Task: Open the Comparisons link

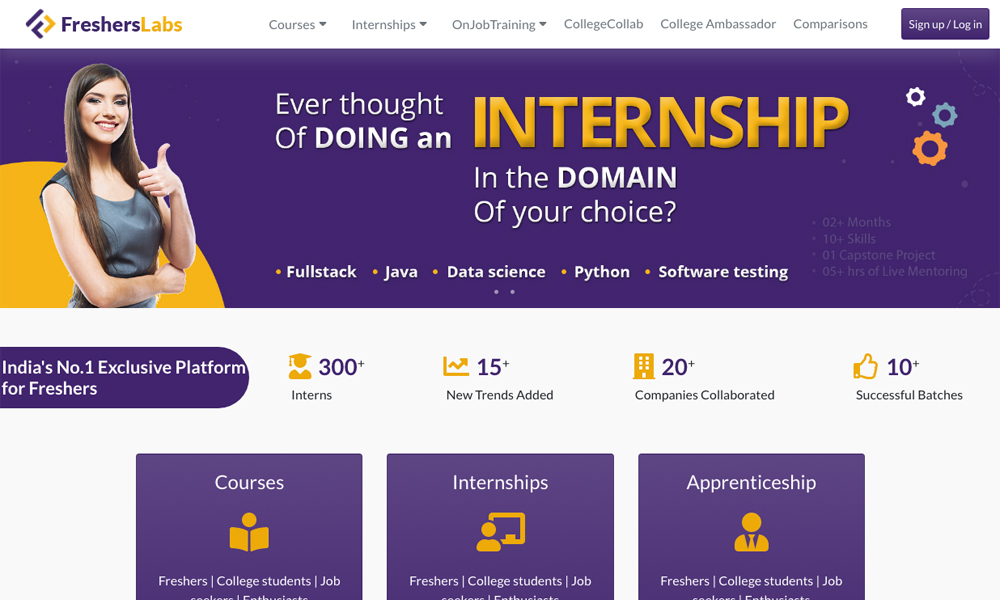Action: click(830, 24)
